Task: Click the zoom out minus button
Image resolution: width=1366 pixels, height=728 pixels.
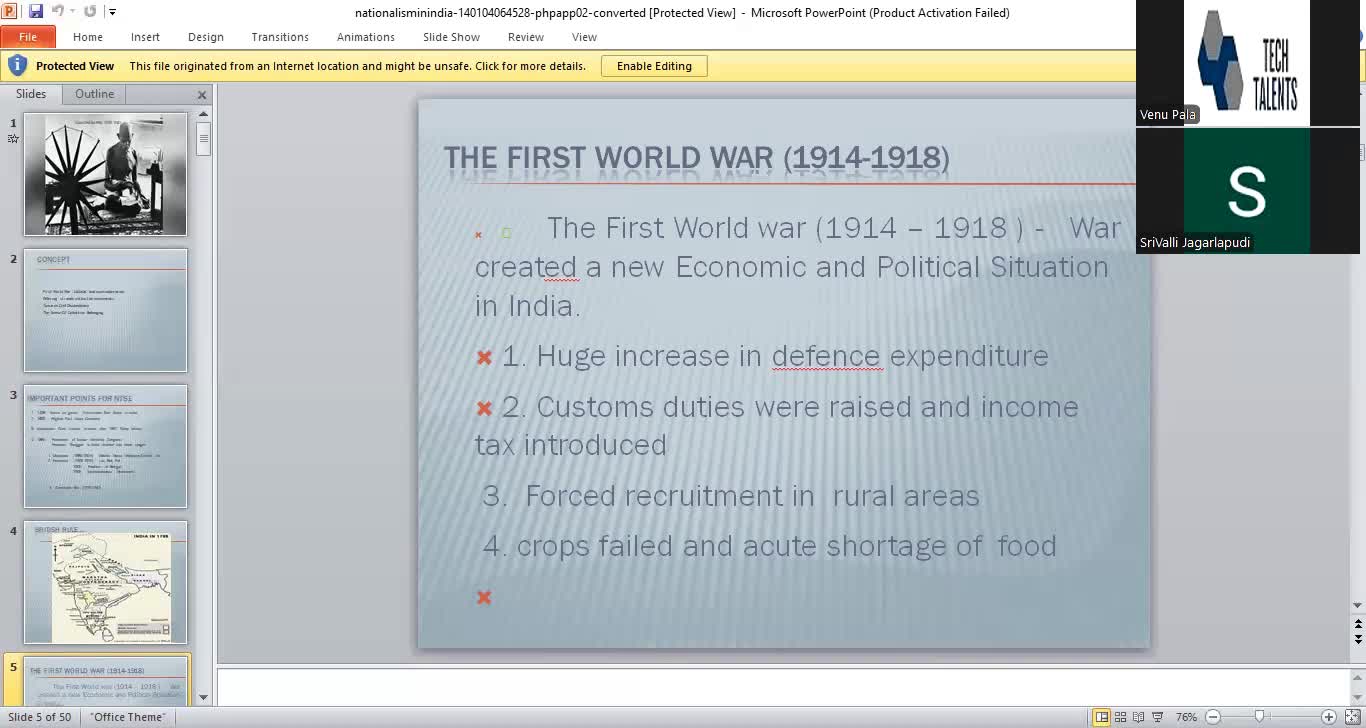Action: click(x=1213, y=717)
